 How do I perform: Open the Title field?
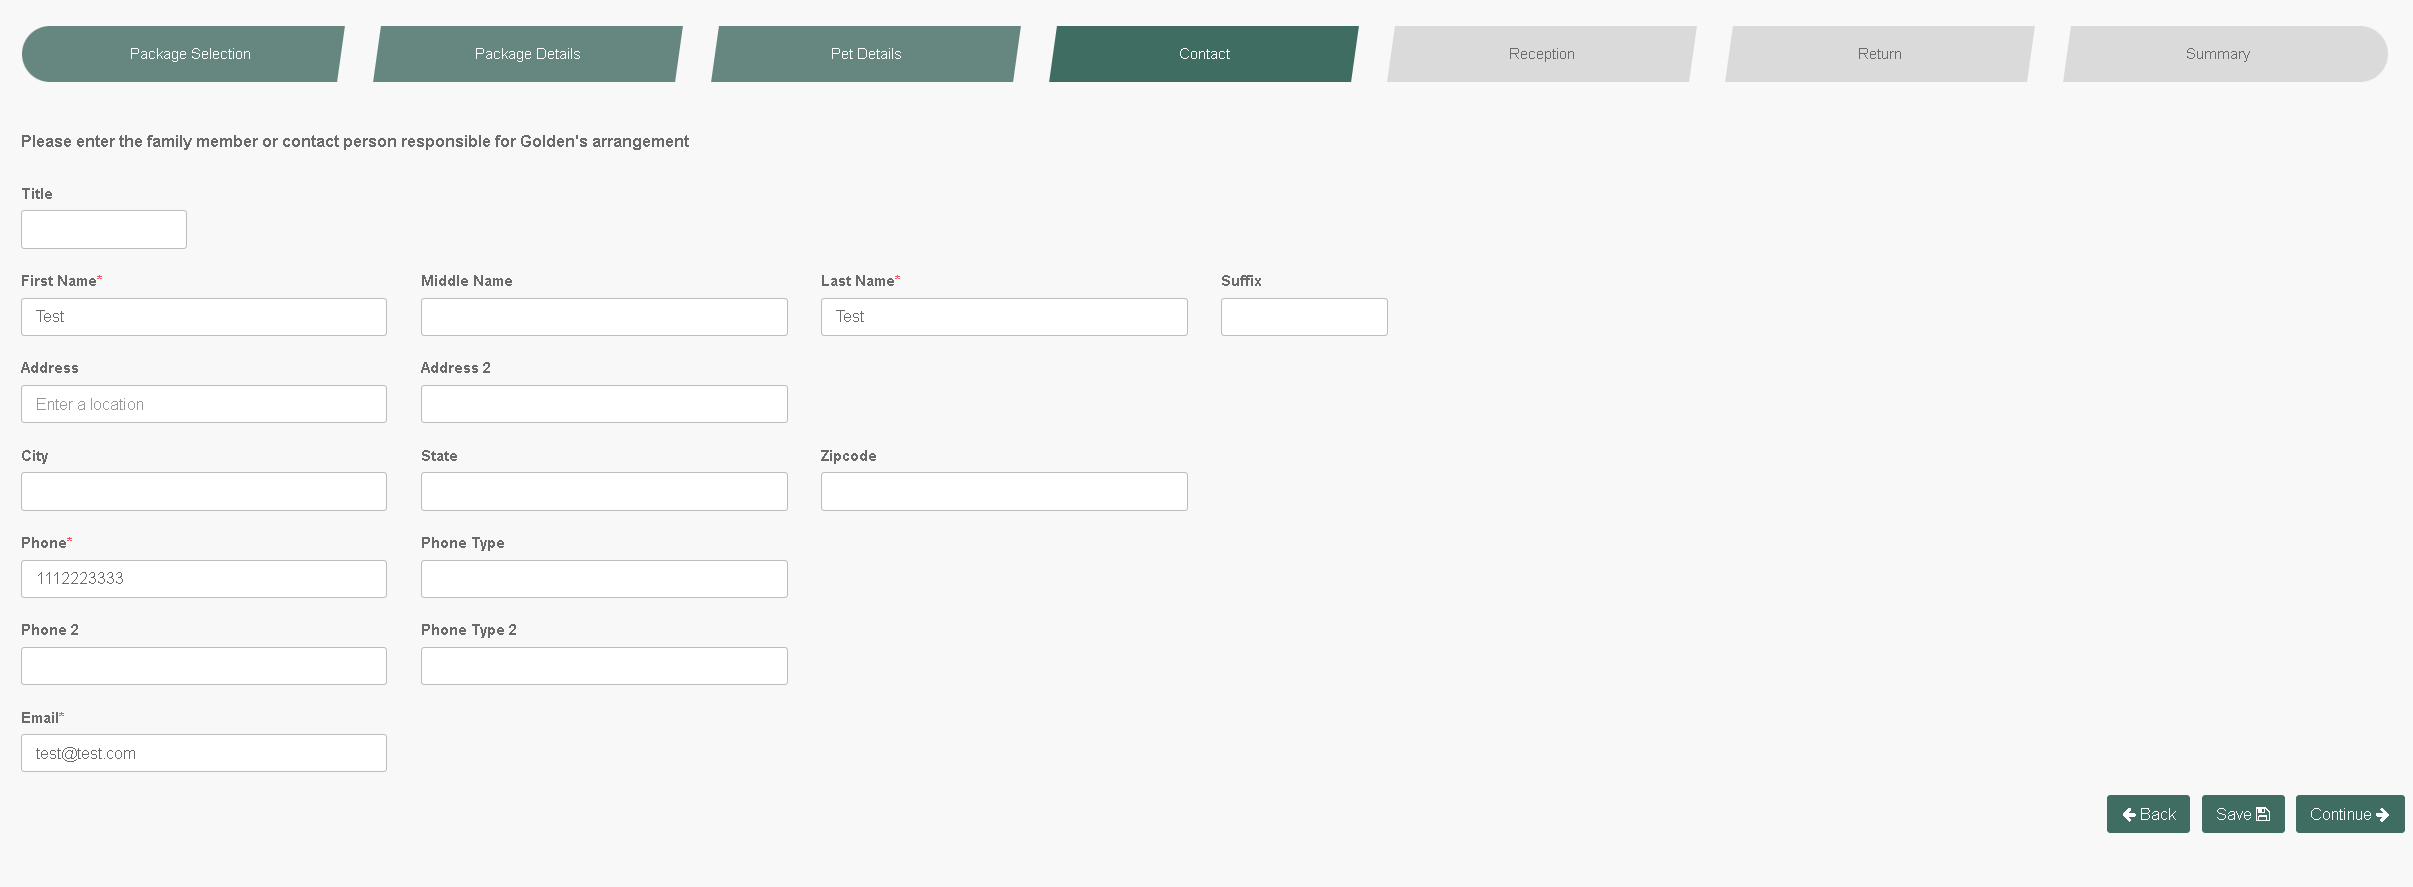pyautogui.click(x=104, y=230)
